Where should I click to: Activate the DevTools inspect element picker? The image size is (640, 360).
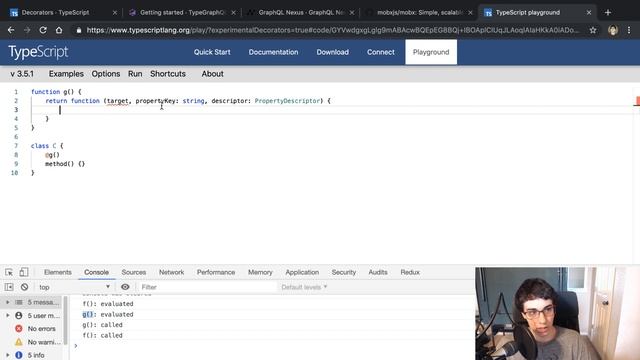point(9,272)
